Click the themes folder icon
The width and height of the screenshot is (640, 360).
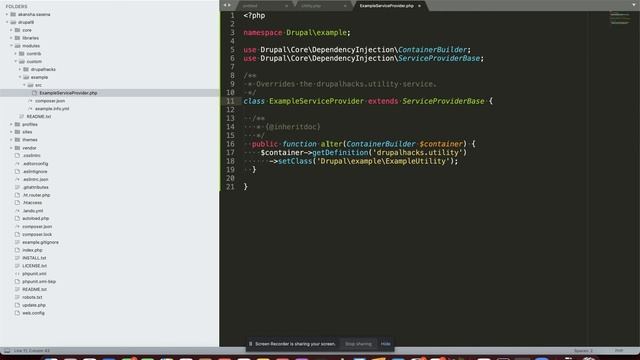(x=17, y=140)
